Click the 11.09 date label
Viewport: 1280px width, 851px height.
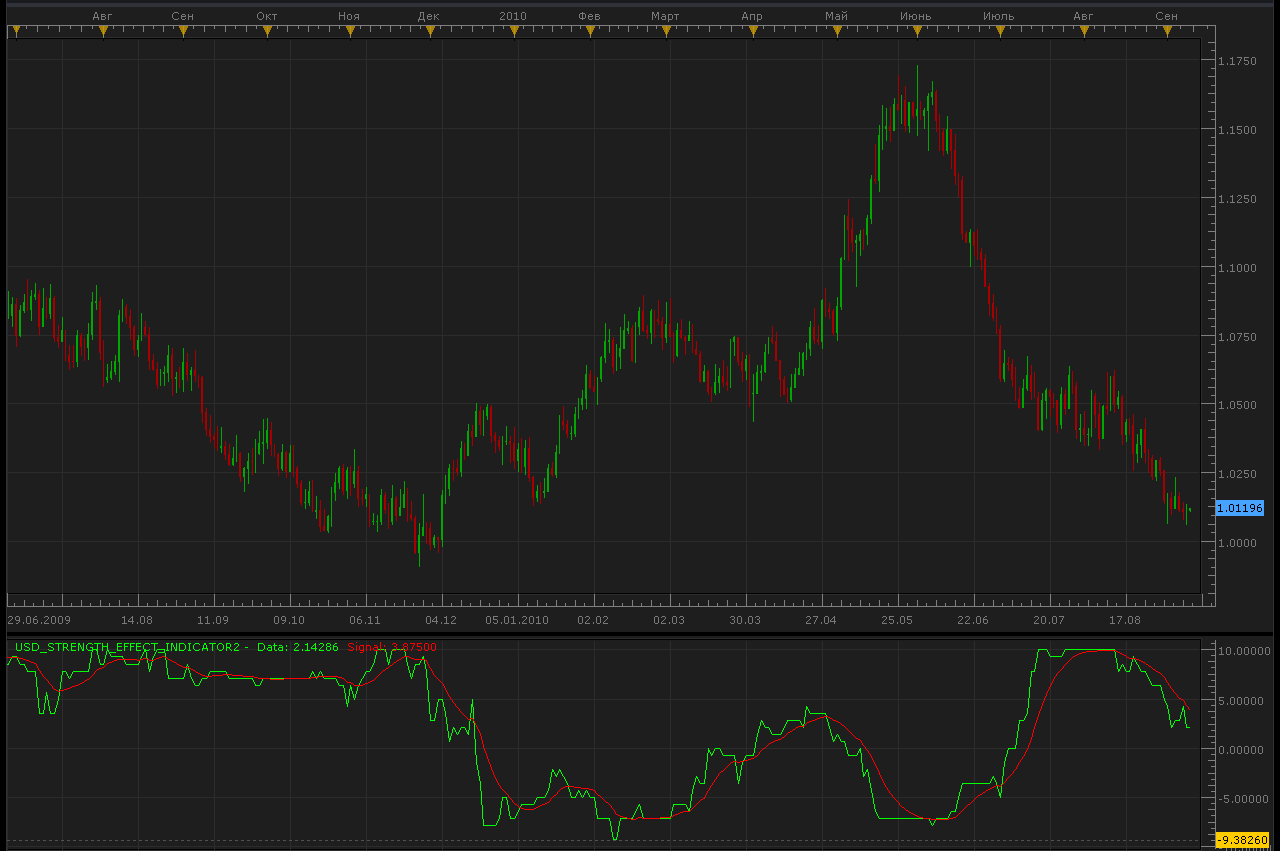tap(213, 620)
